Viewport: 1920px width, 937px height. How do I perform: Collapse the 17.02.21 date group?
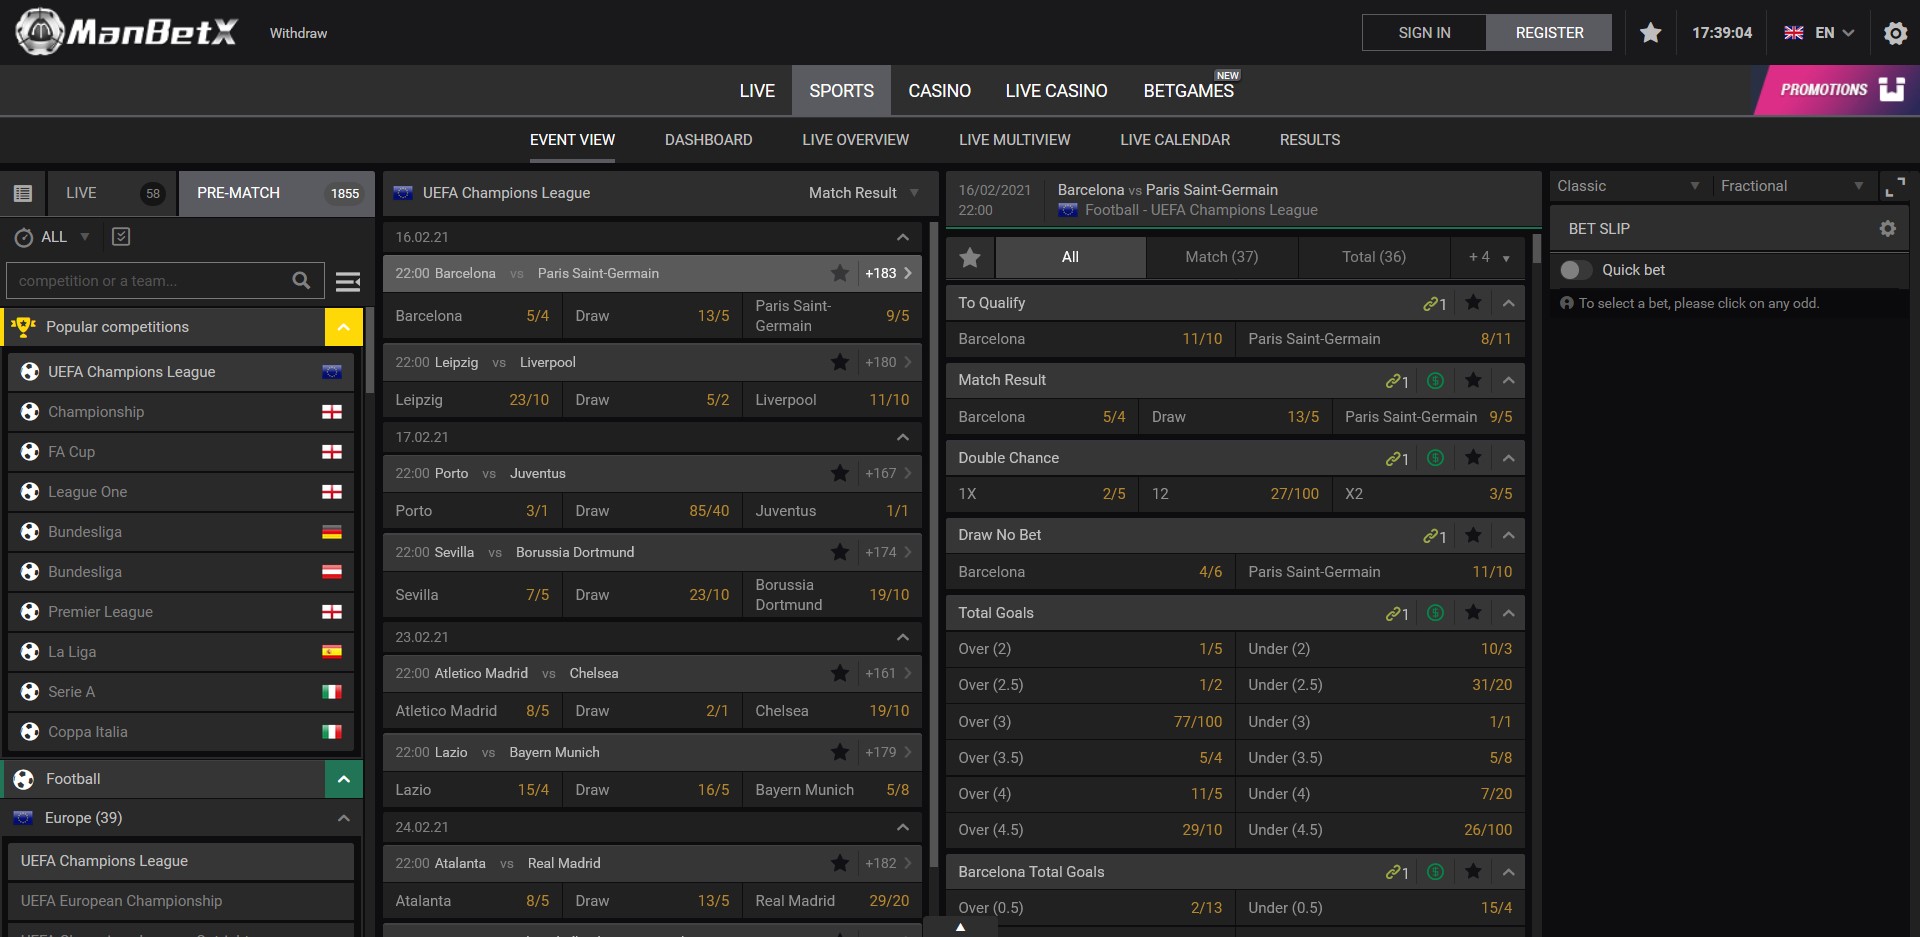point(902,437)
